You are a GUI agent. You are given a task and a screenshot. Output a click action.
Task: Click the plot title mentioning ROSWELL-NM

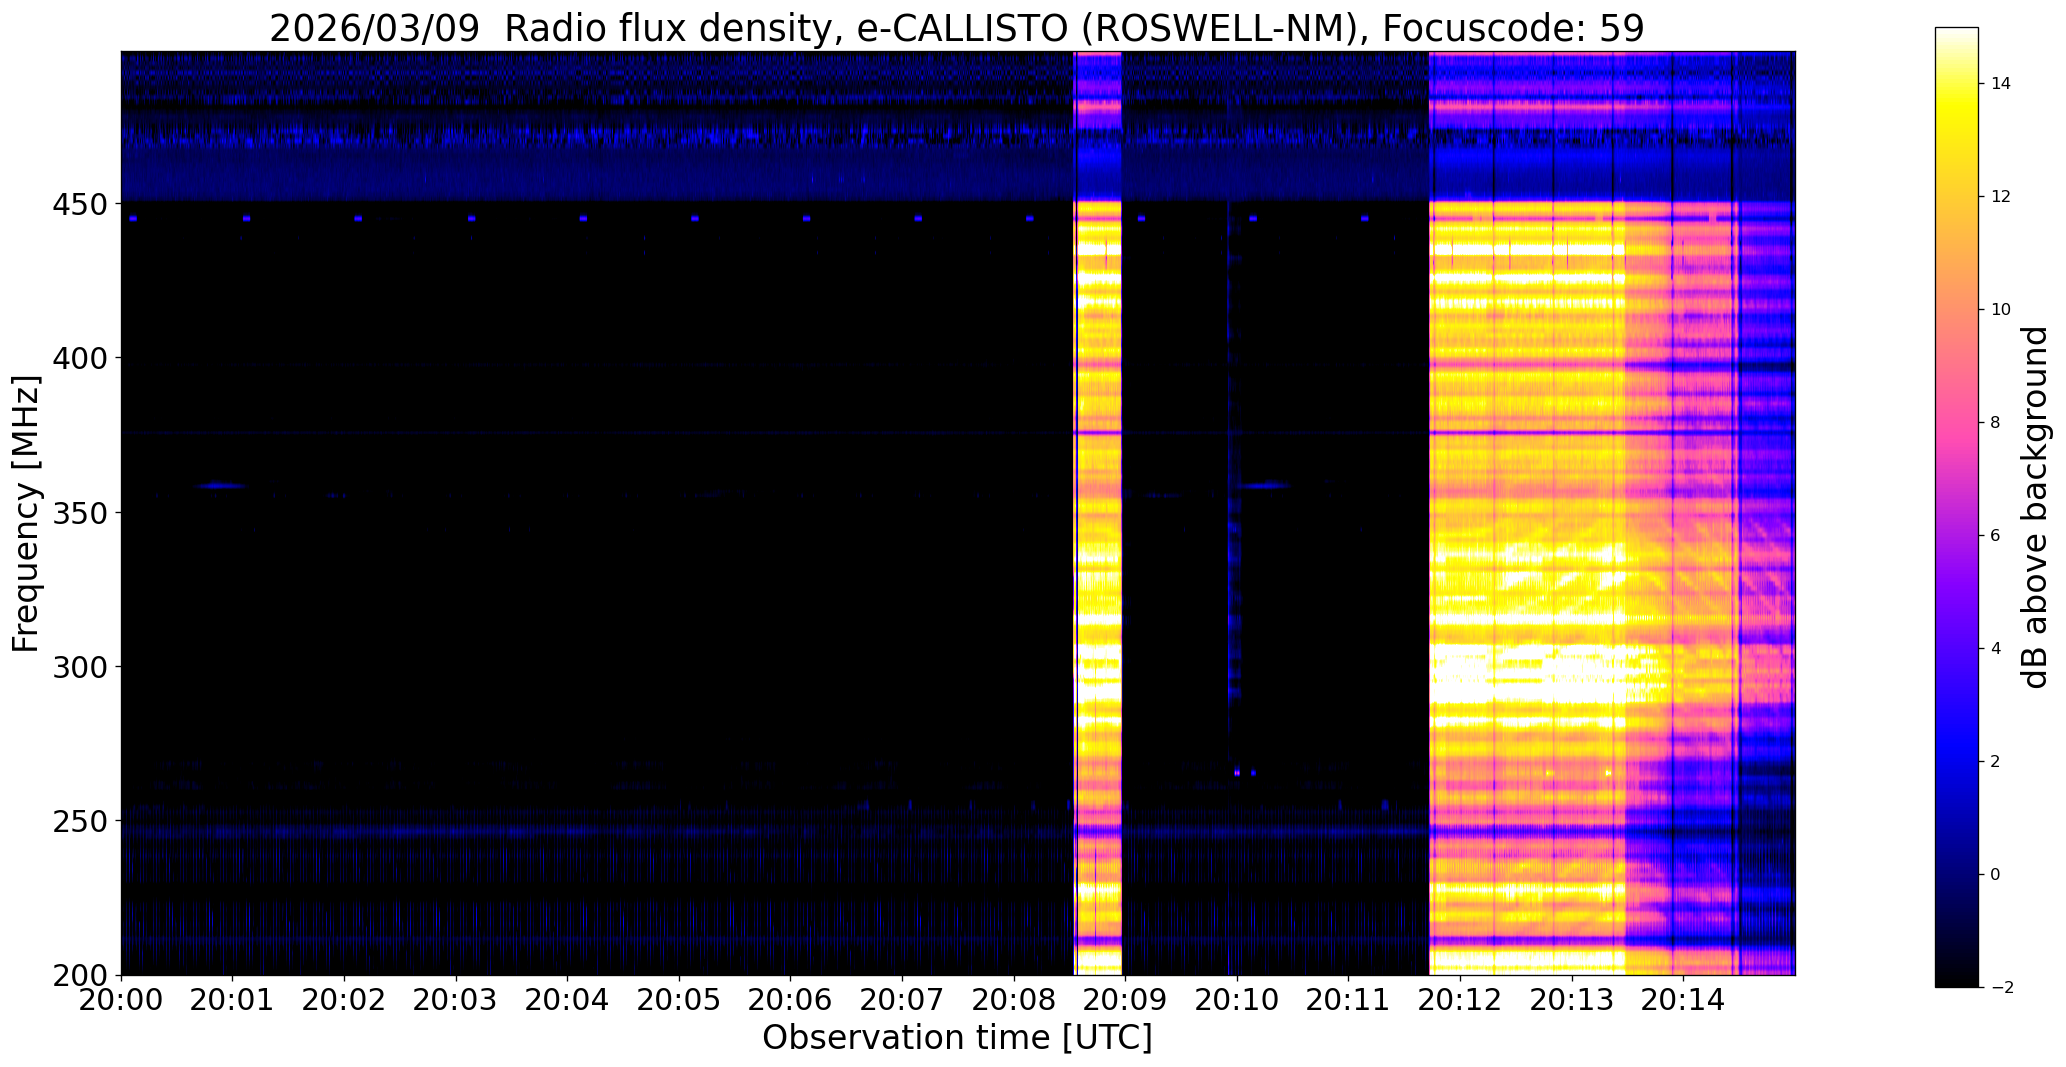(x=957, y=28)
